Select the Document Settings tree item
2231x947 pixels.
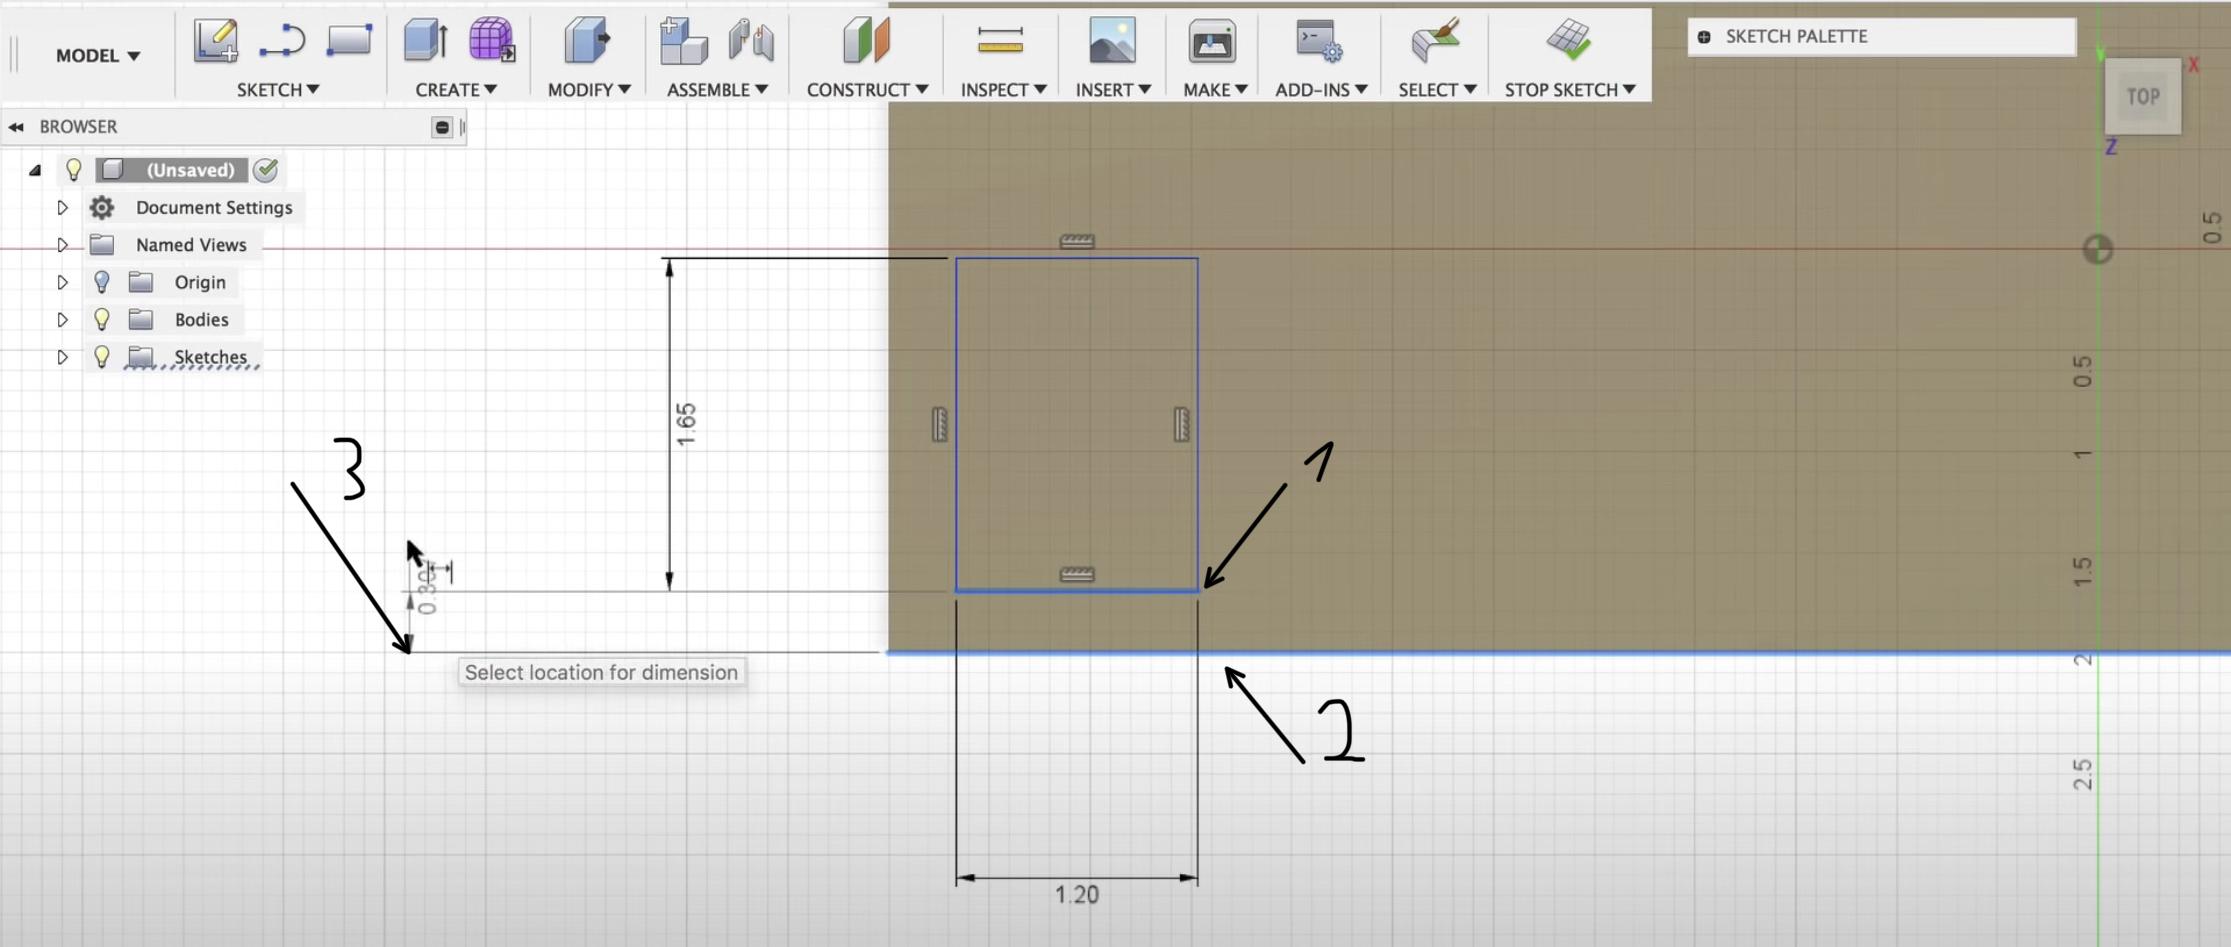click(x=214, y=207)
